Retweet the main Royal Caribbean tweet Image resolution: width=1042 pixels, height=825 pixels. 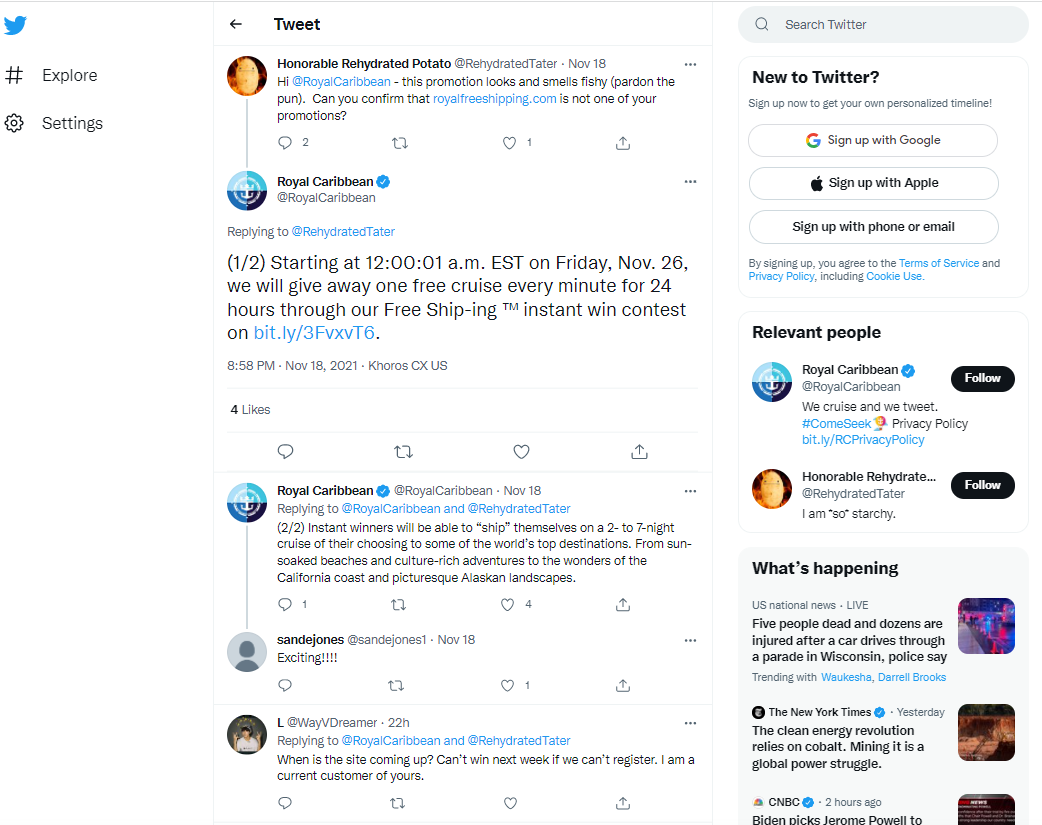(x=403, y=452)
